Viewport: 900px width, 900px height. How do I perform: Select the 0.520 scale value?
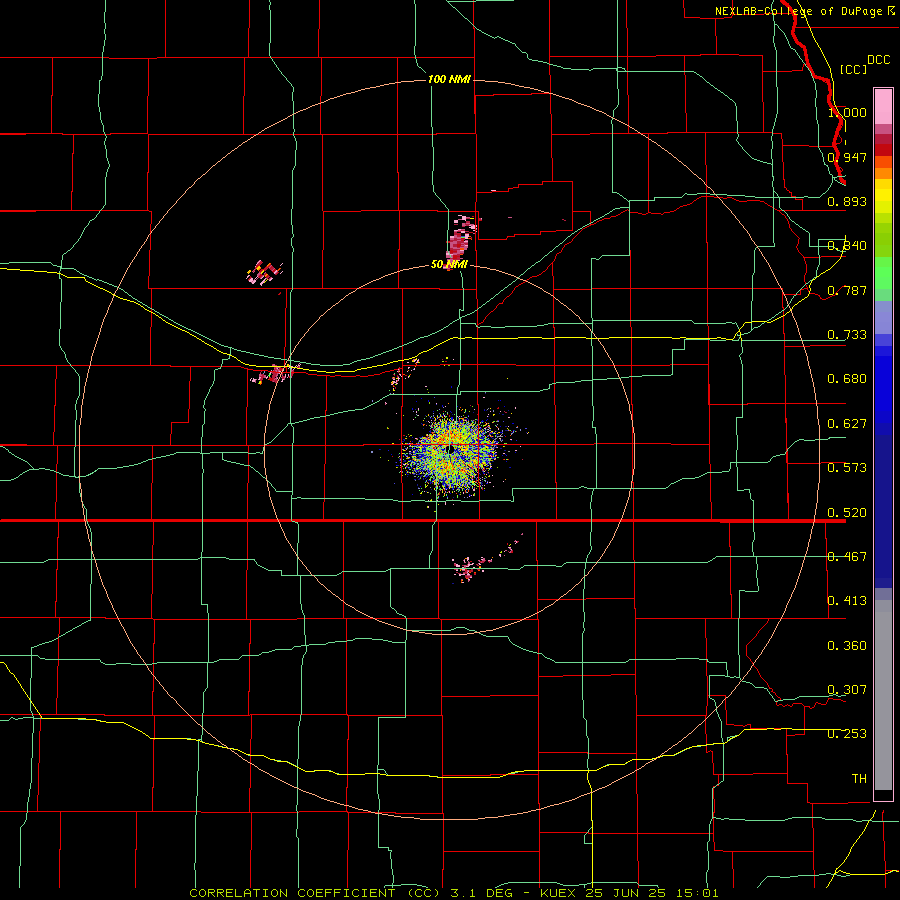(847, 513)
